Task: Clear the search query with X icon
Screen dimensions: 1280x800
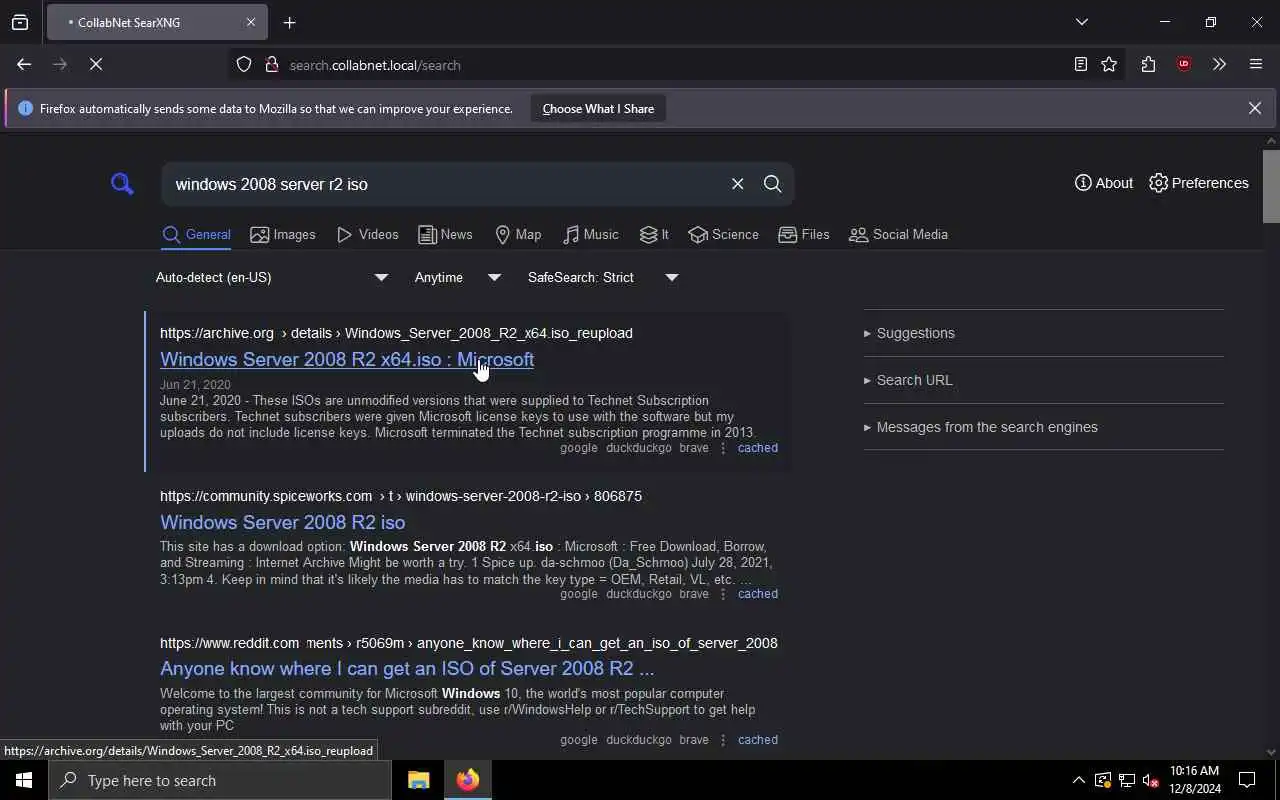Action: coord(737,184)
